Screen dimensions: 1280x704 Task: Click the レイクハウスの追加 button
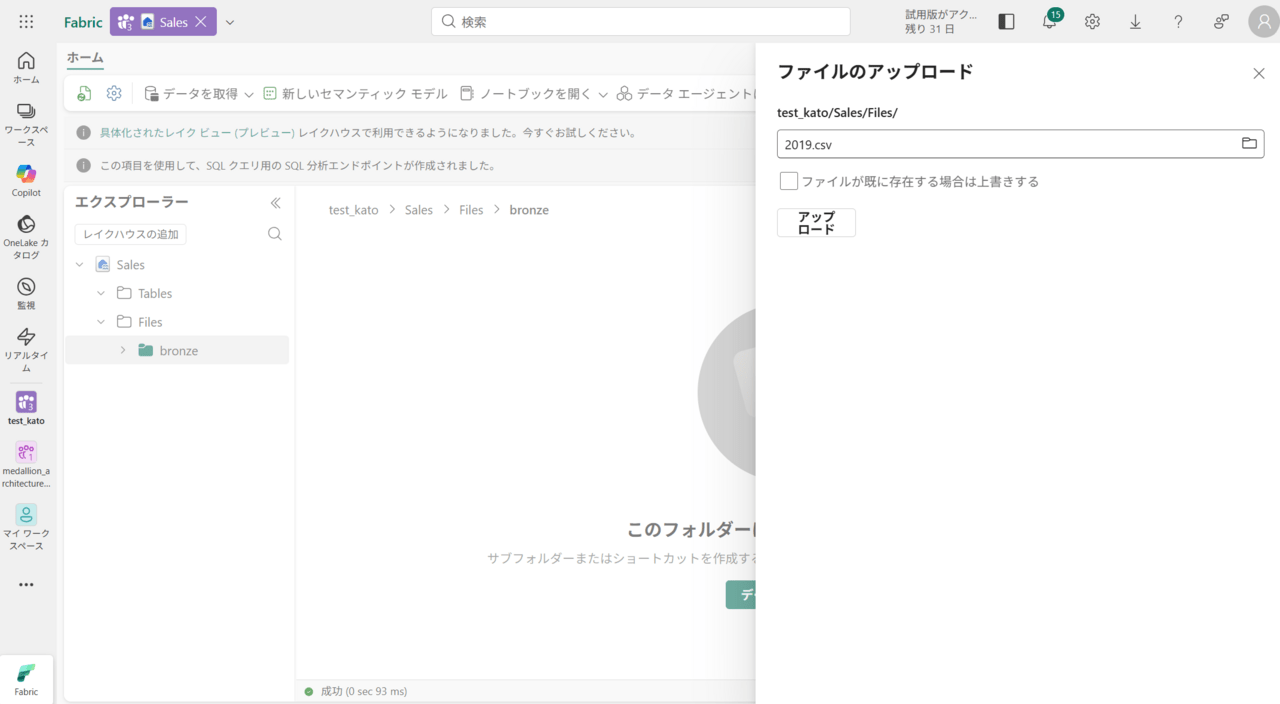130,234
